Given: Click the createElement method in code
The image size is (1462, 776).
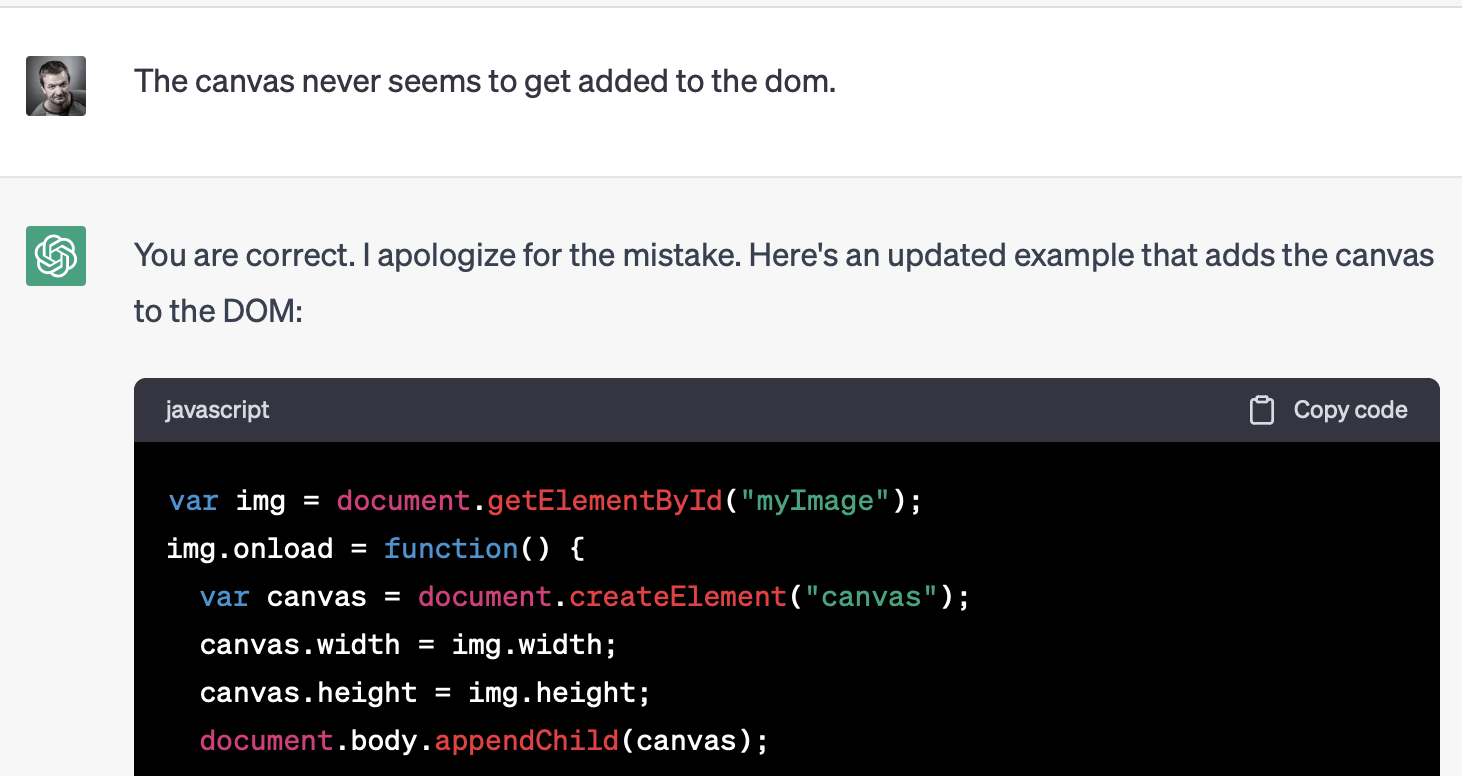Looking at the screenshot, I should [679, 597].
